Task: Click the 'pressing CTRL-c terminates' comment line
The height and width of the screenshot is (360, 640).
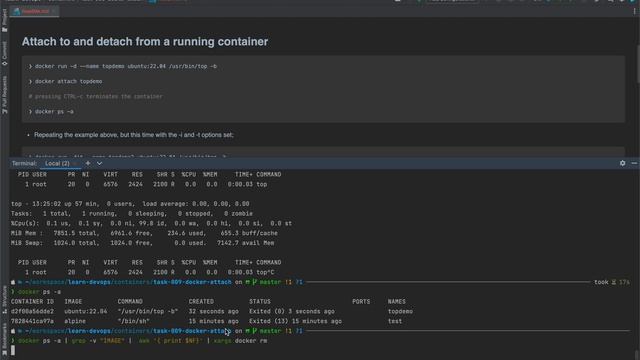Action: (x=96, y=96)
